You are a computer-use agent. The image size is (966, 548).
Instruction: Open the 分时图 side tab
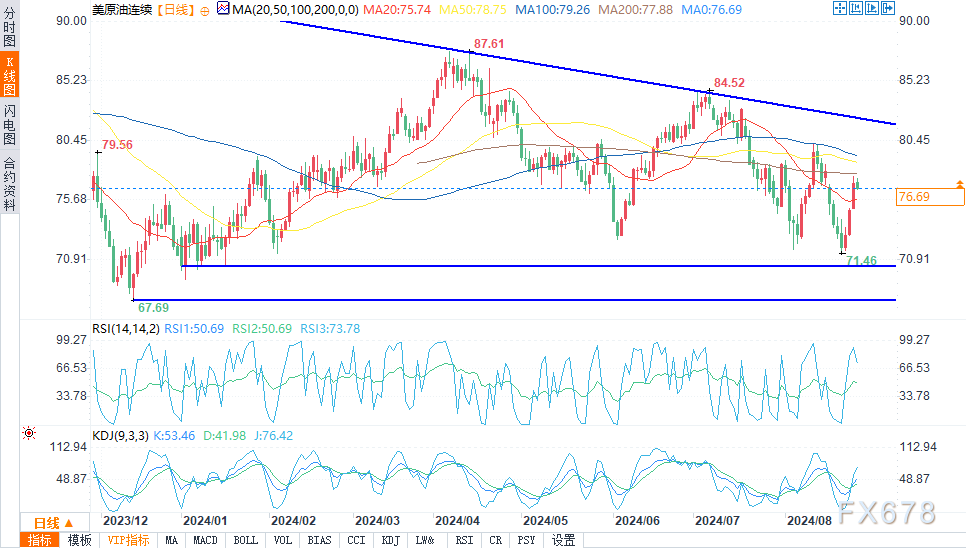pos(9,27)
